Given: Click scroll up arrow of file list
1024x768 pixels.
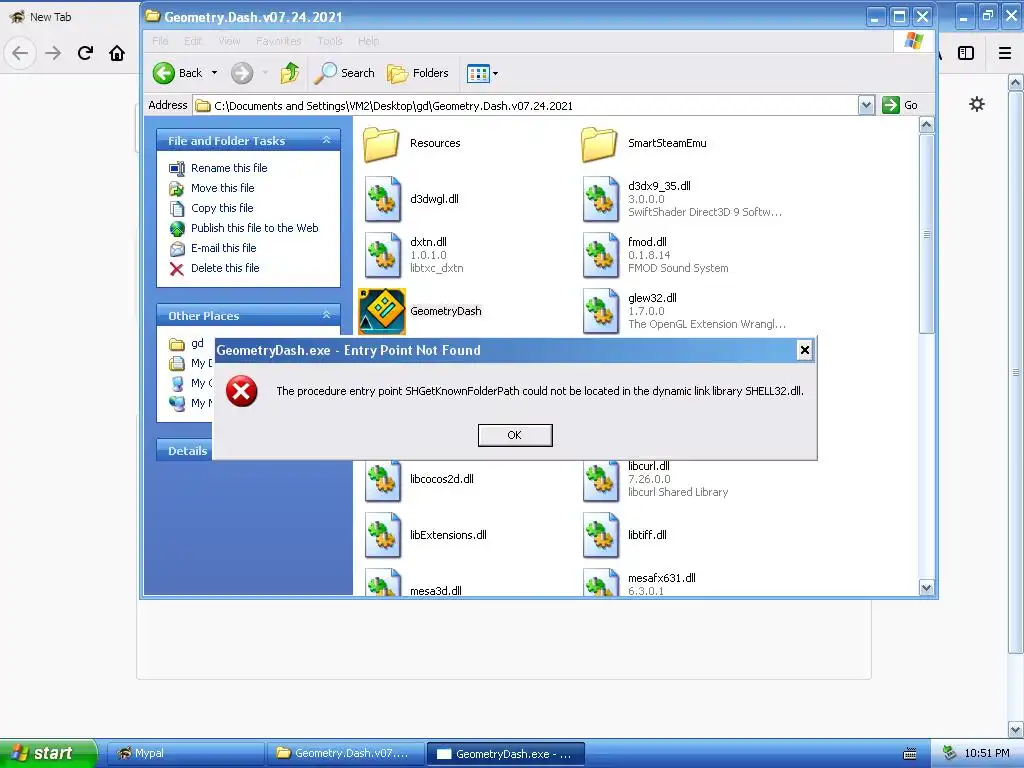Looking at the screenshot, I should pos(926,124).
